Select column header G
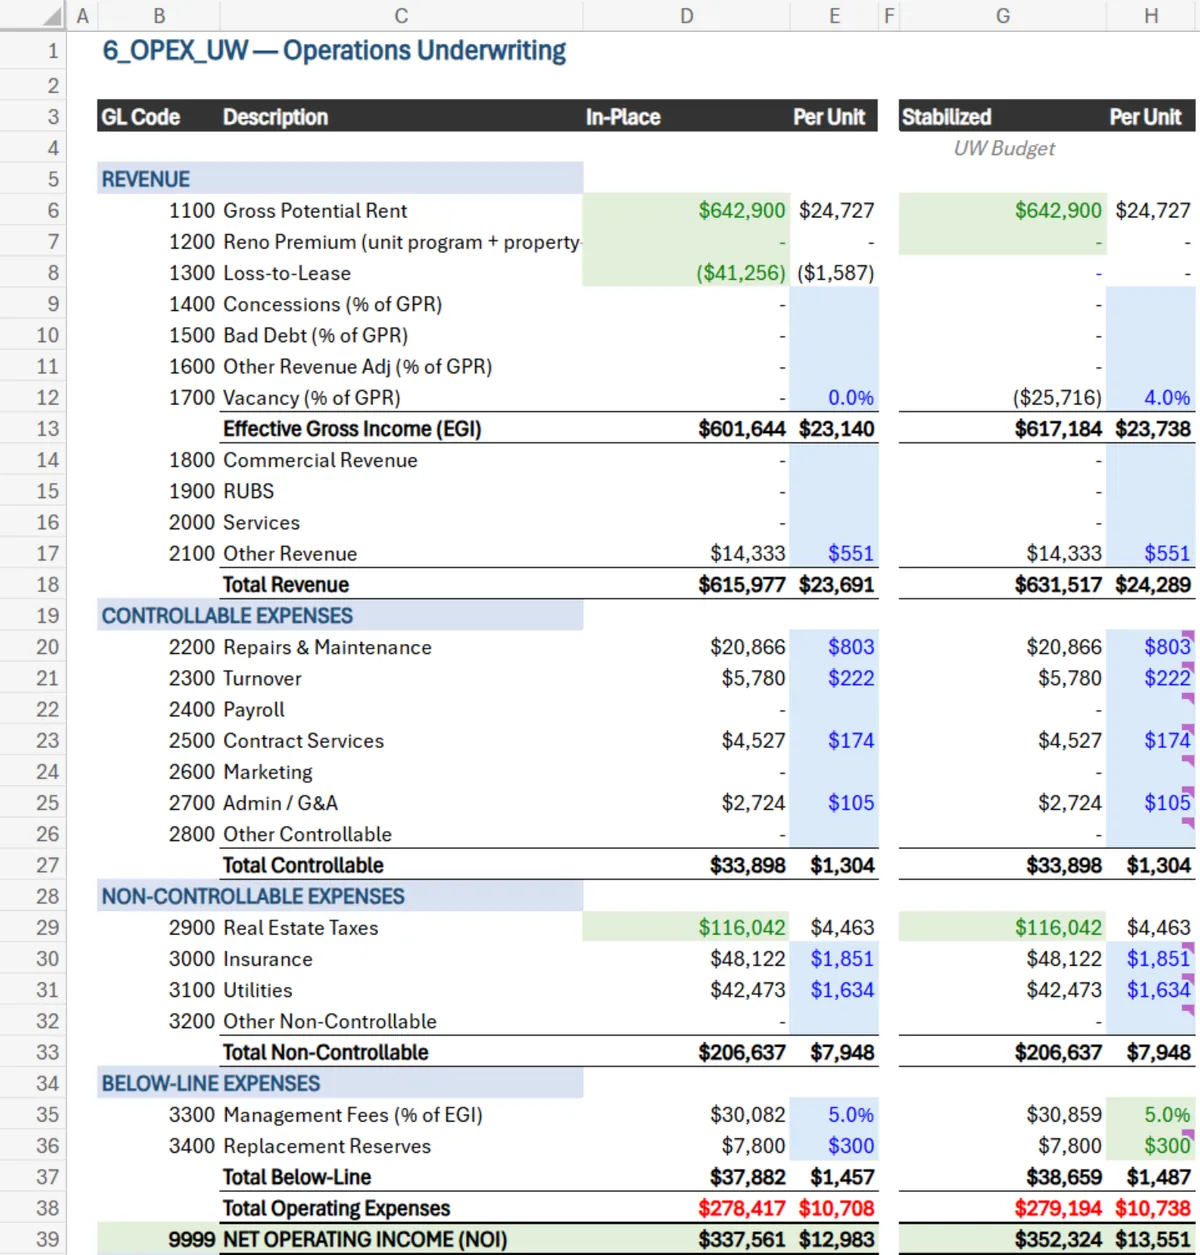The width and height of the screenshot is (1200, 1255). pyautogui.click(x=1002, y=16)
